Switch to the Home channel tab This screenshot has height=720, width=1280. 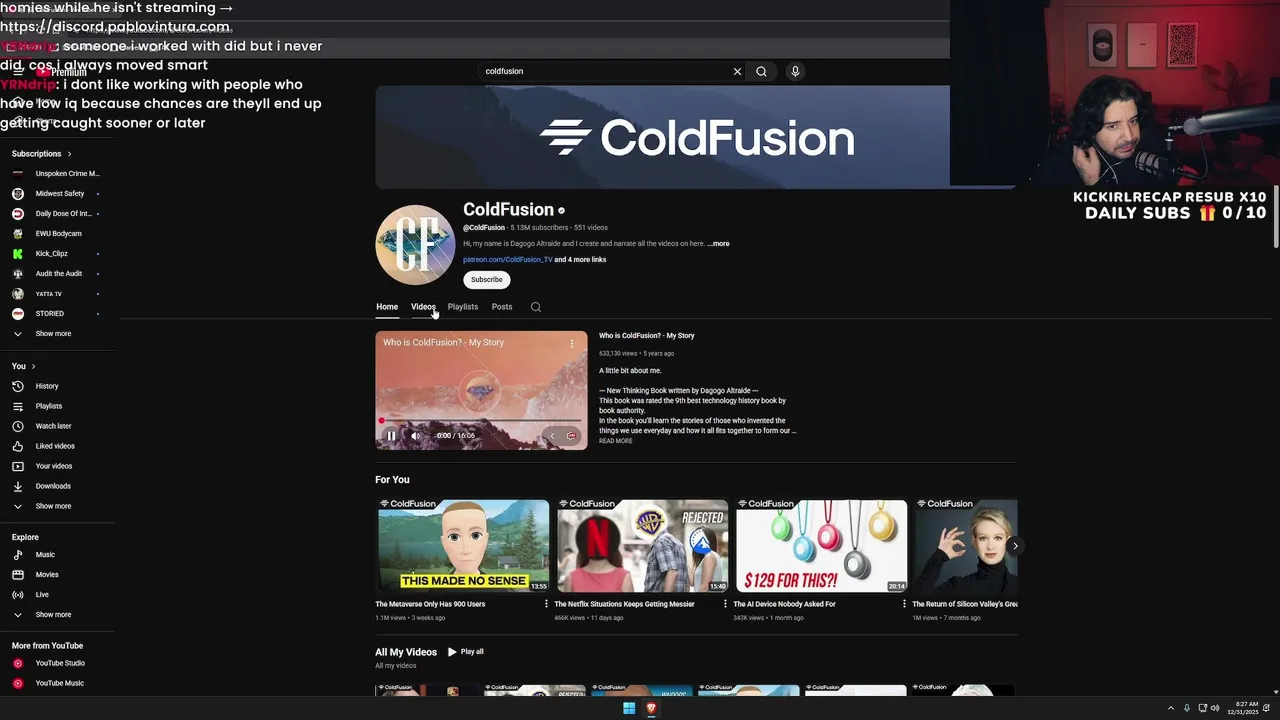tap(387, 307)
